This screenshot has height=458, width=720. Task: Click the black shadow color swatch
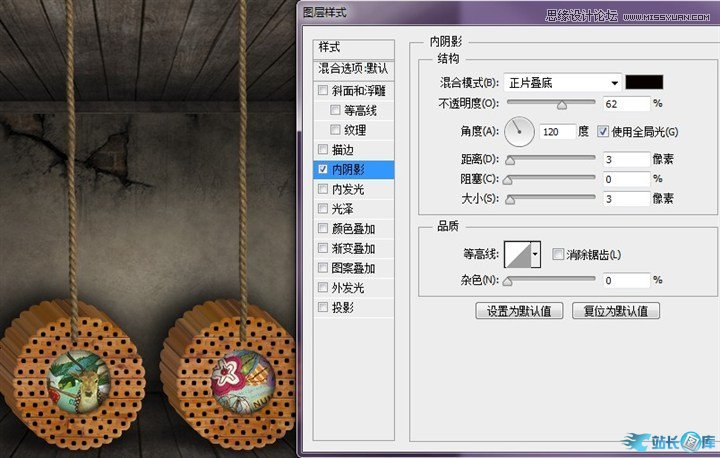click(x=645, y=82)
